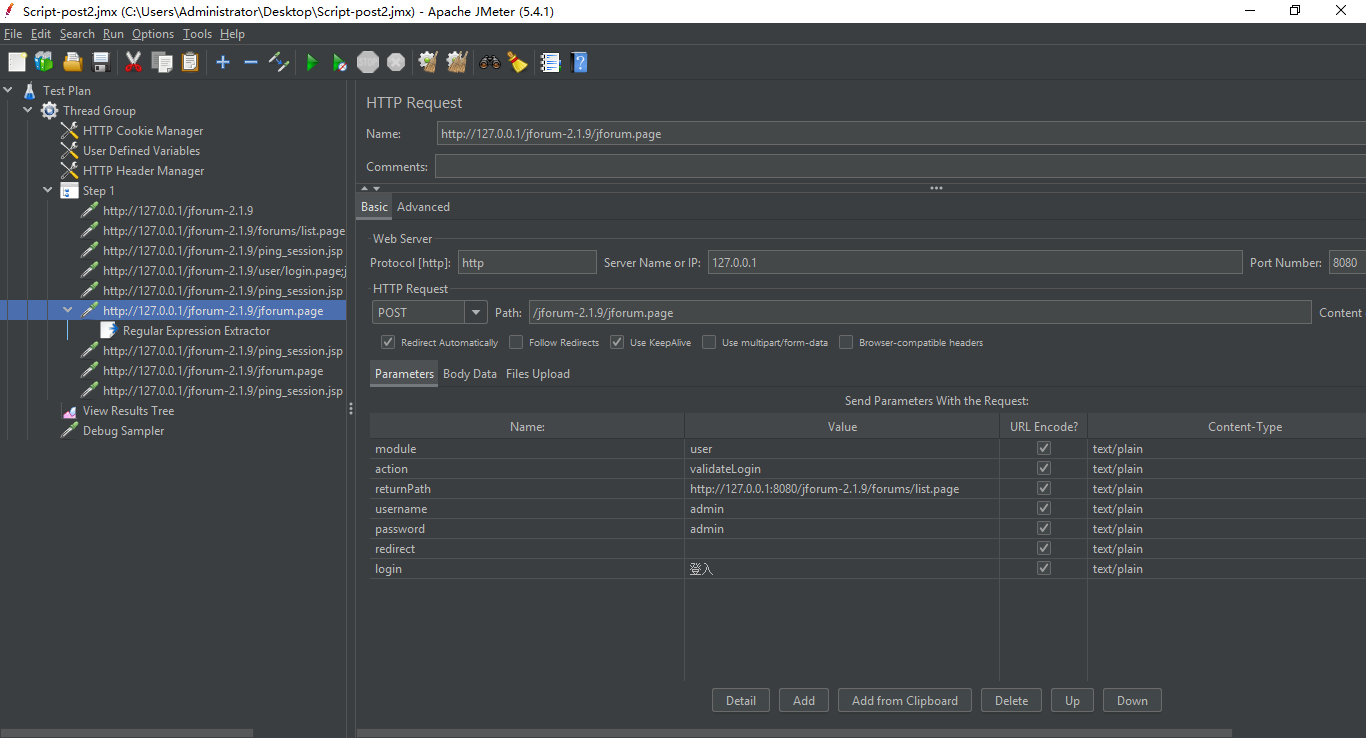Click the Path input field
This screenshot has height=738, width=1366.
[x=919, y=313]
